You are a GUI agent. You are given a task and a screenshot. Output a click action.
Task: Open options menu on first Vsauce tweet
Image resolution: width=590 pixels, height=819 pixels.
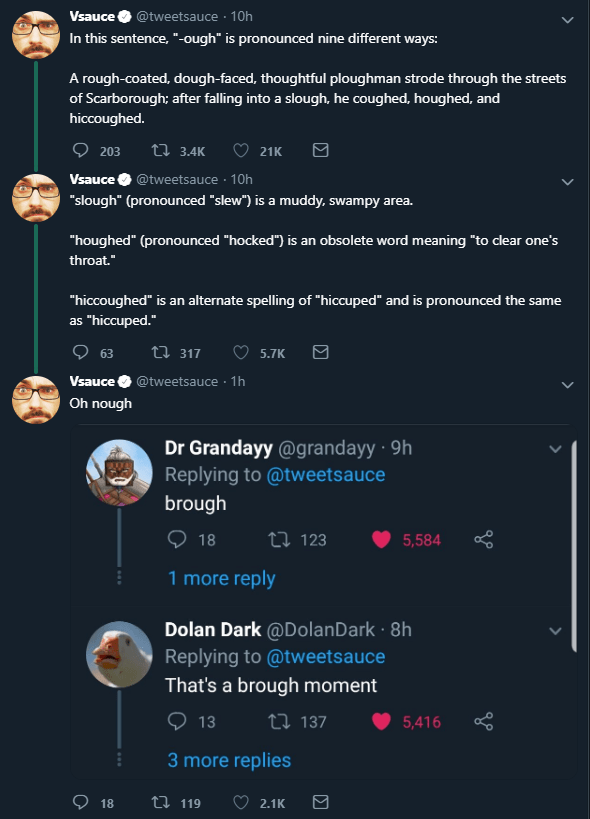[567, 20]
